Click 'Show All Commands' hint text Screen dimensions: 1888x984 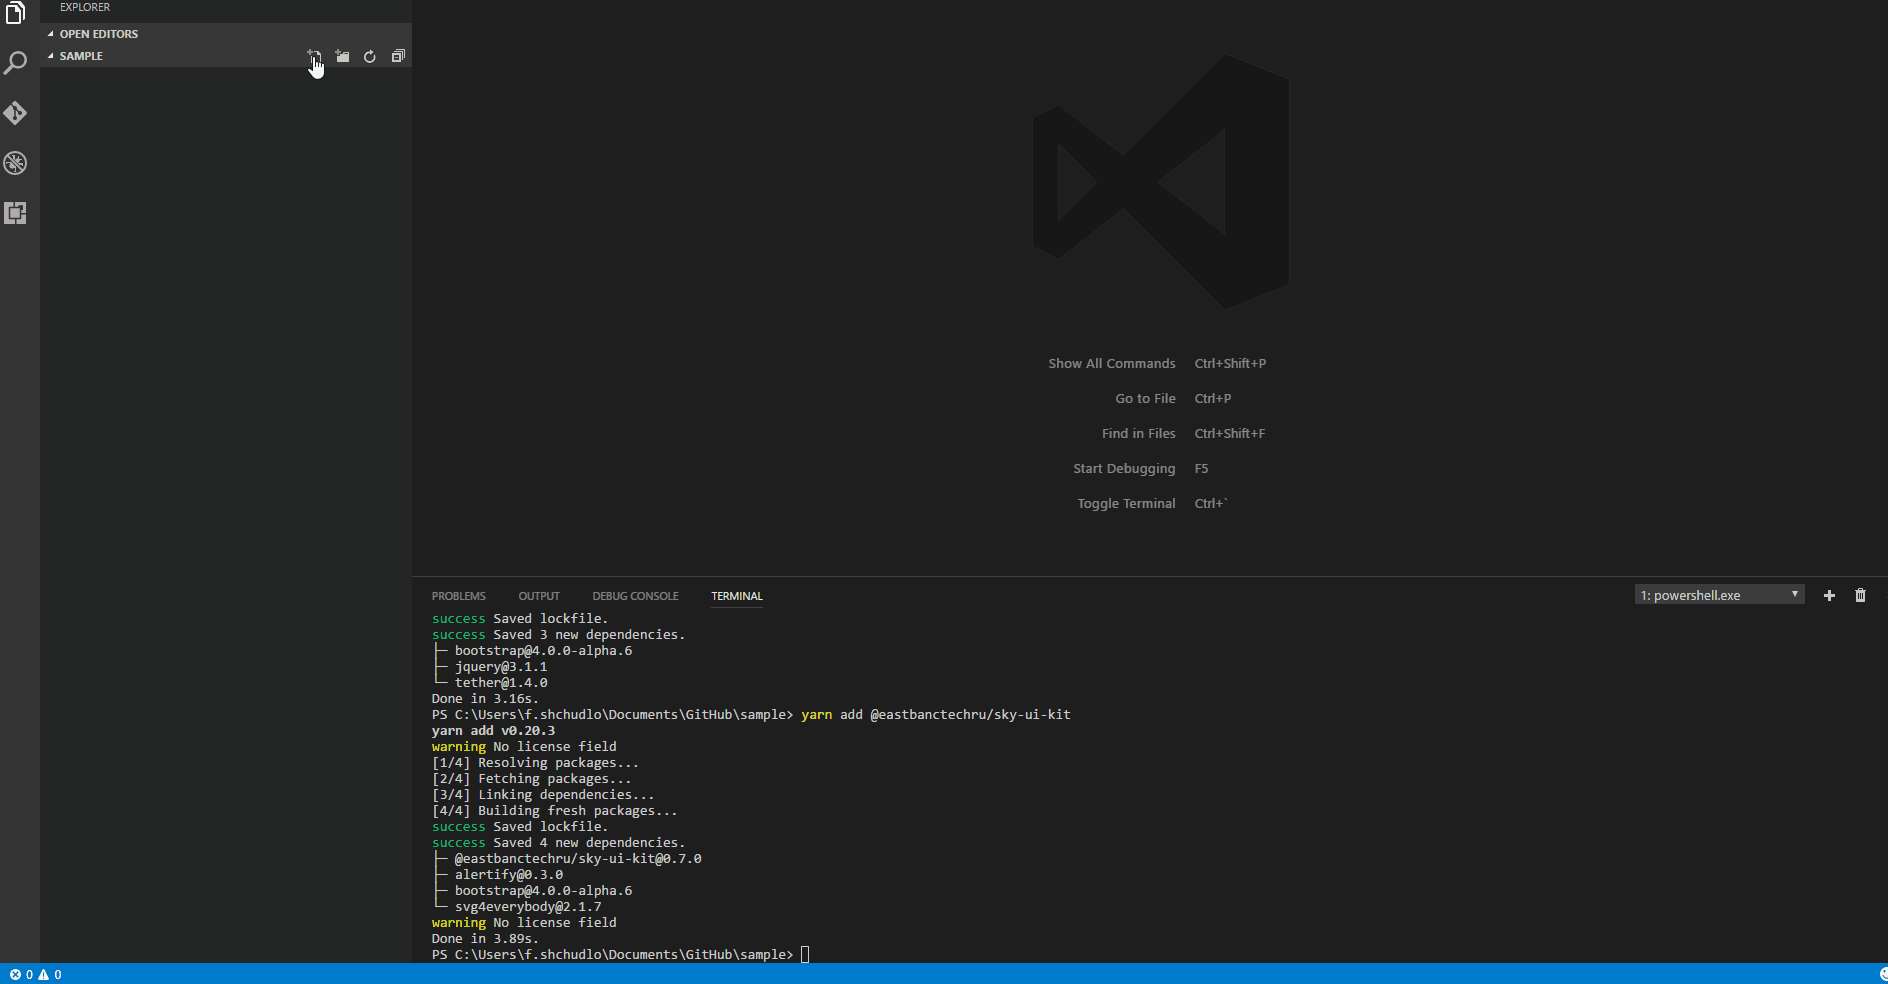(x=1112, y=364)
